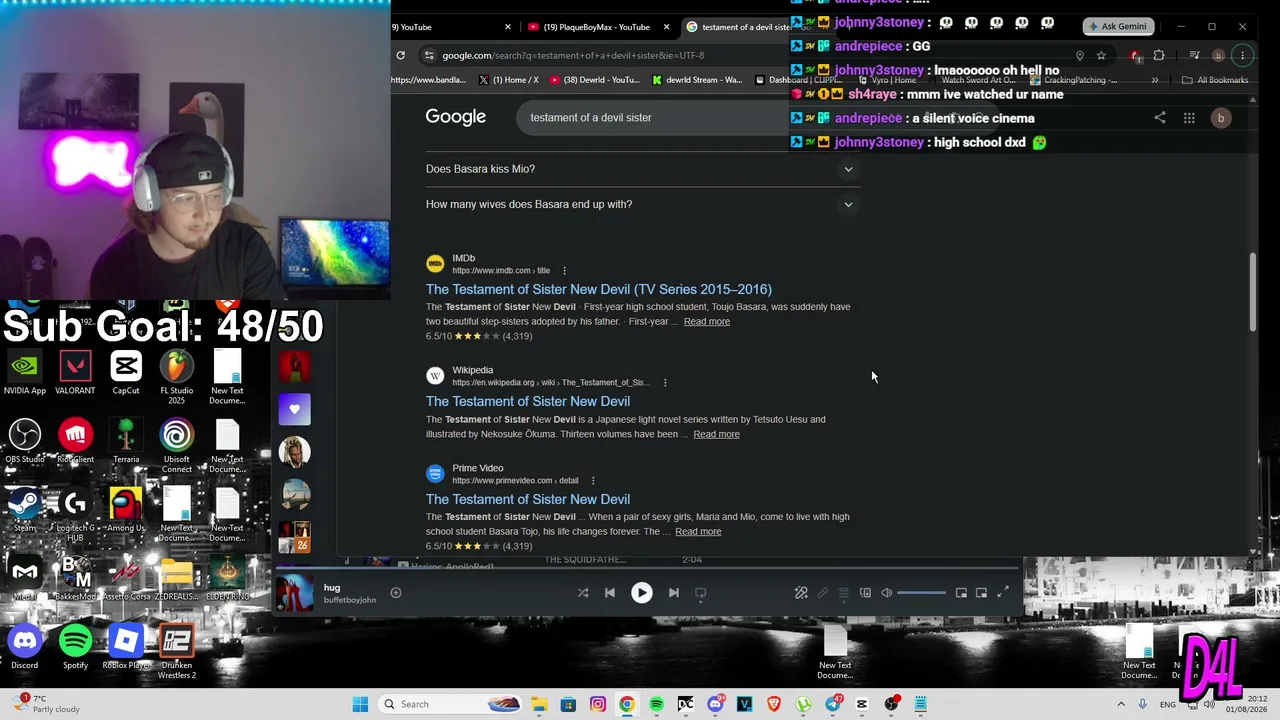The image size is (1280, 720).
Task: Adjust the Spotify volume slider
Action: pyautogui.click(x=921, y=593)
